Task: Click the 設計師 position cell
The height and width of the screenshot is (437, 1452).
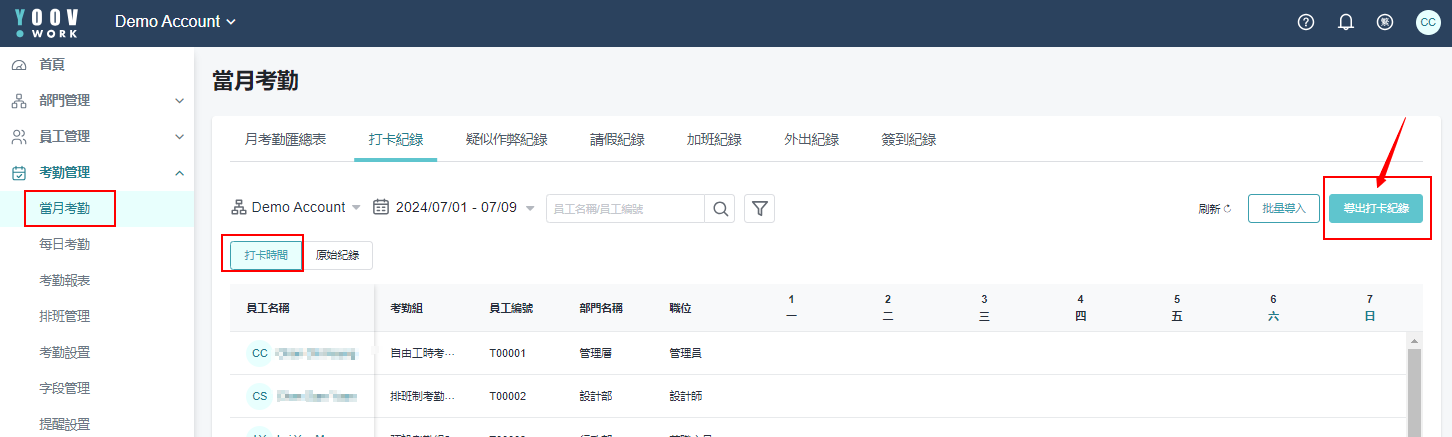Action: (685, 396)
